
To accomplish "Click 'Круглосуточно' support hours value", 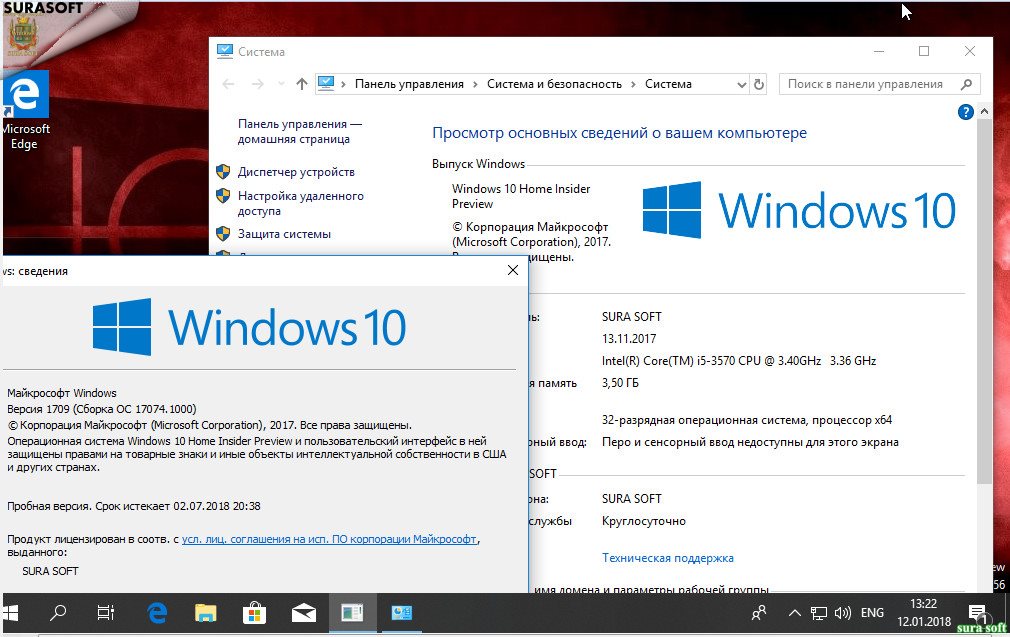I will [x=643, y=521].
